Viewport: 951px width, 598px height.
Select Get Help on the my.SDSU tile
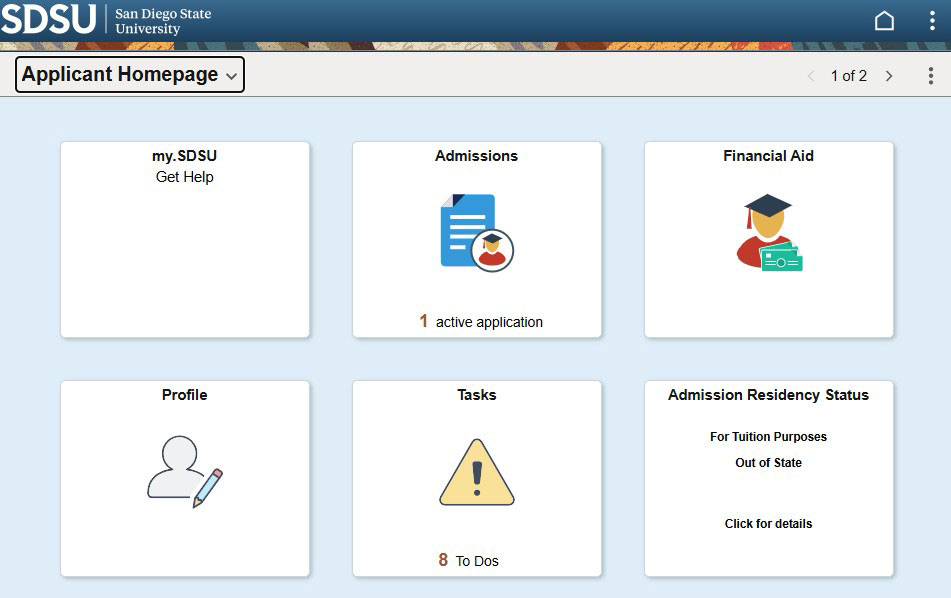coord(185,177)
